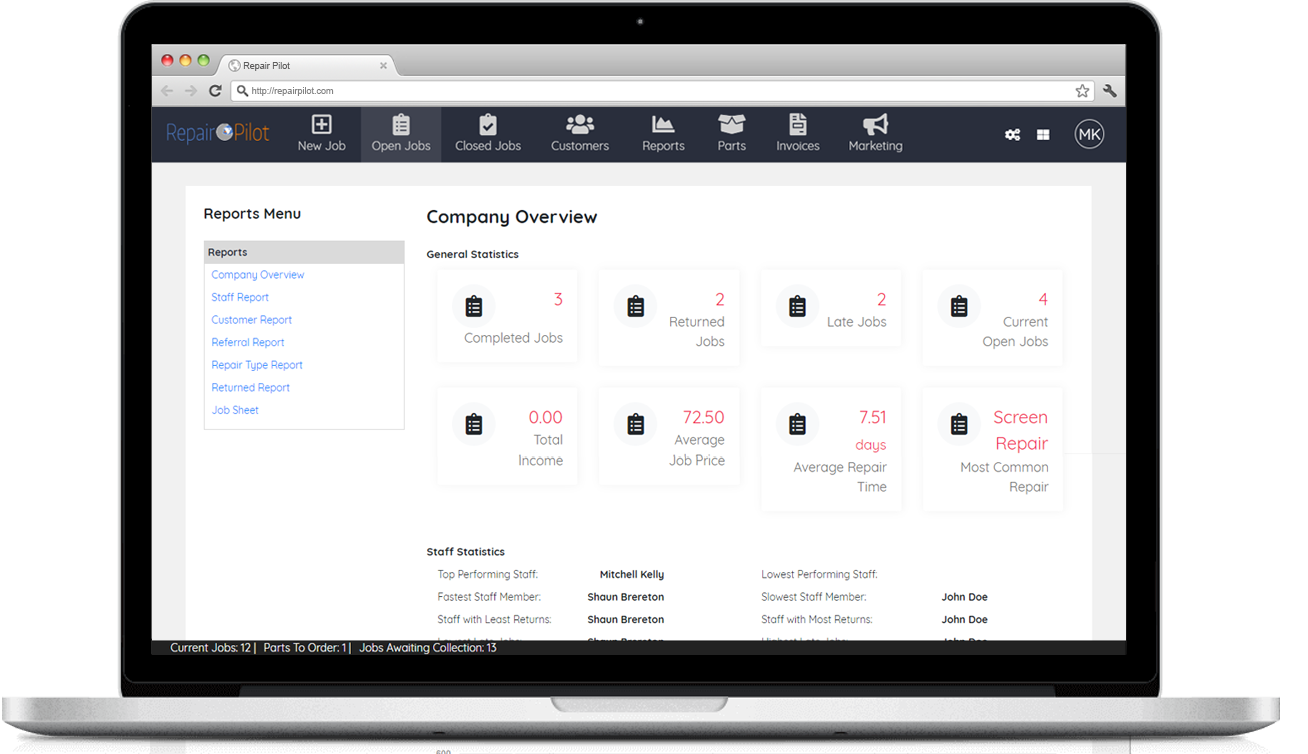Click the Most Common Repair clipboard icon

959,424
